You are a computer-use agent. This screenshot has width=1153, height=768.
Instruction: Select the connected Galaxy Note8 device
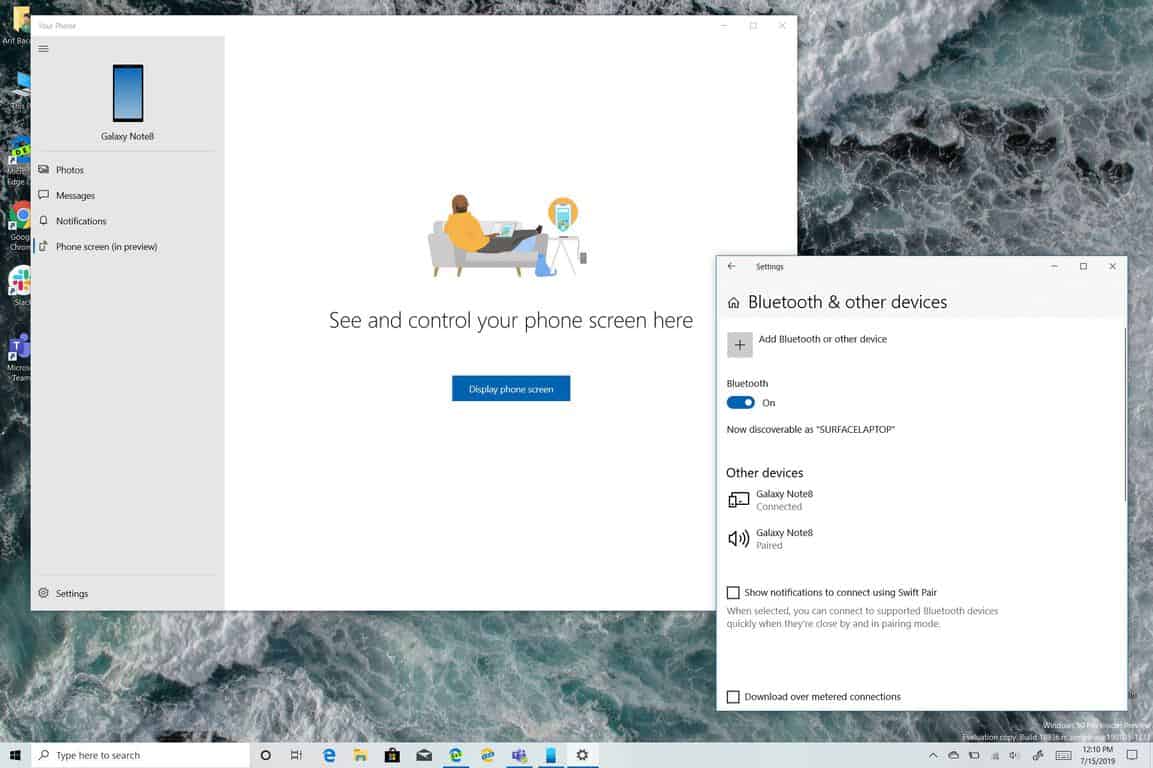(x=784, y=500)
